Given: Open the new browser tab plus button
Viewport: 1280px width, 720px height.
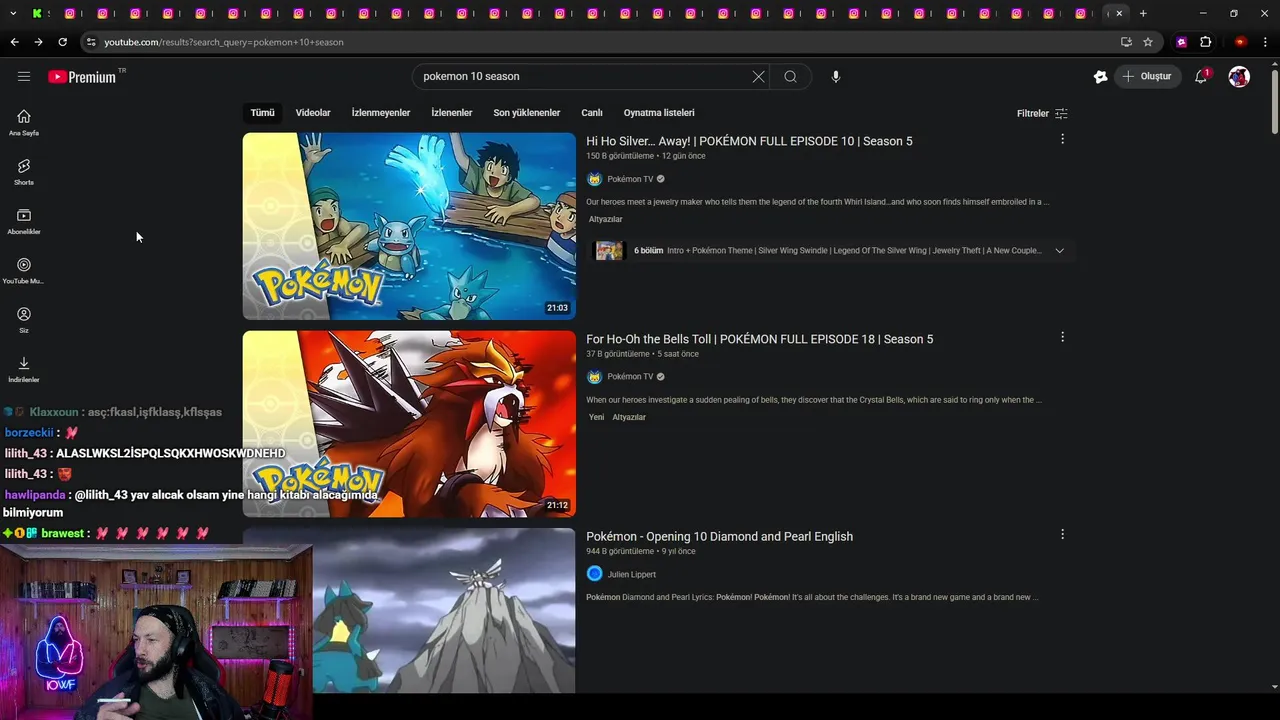Looking at the screenshot, I should [x=1143, y=13].
